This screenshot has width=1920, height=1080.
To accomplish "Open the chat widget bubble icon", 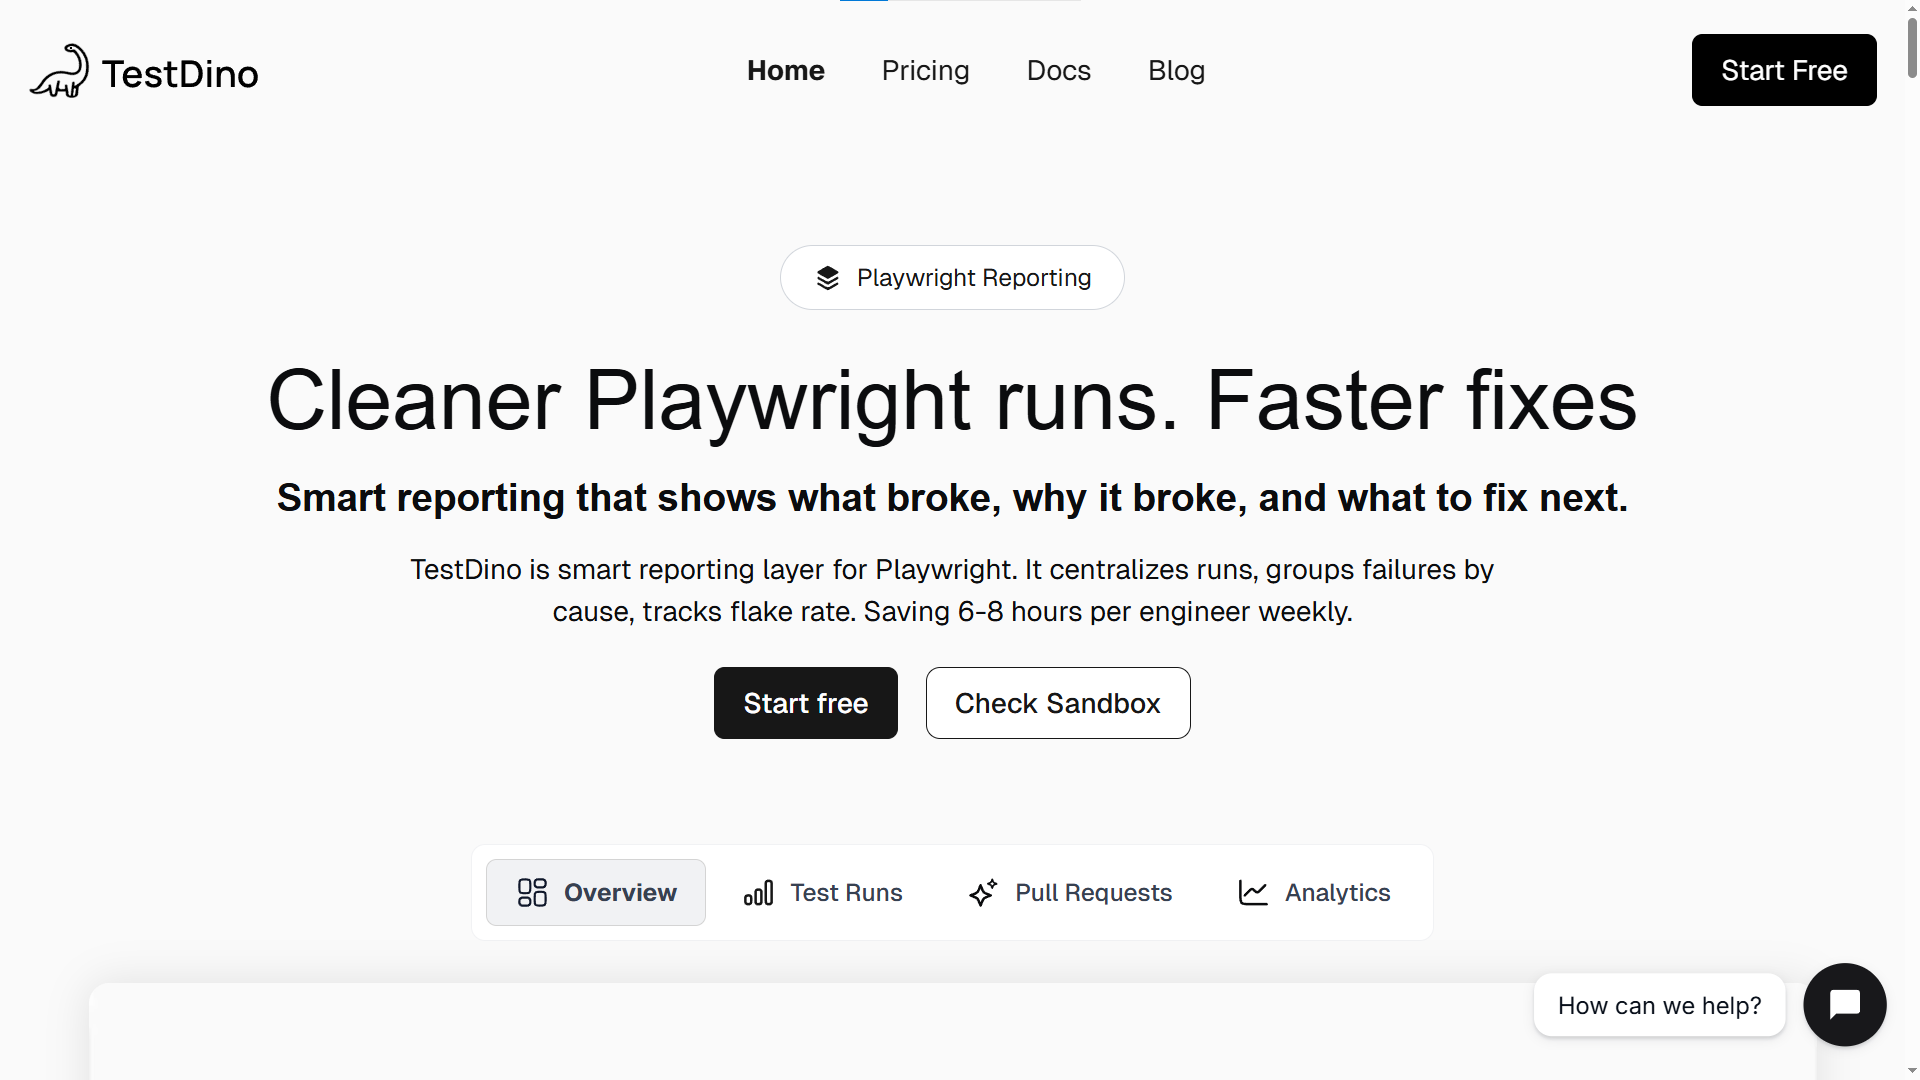I will pyautogui.click(x=1844, y=1004).
